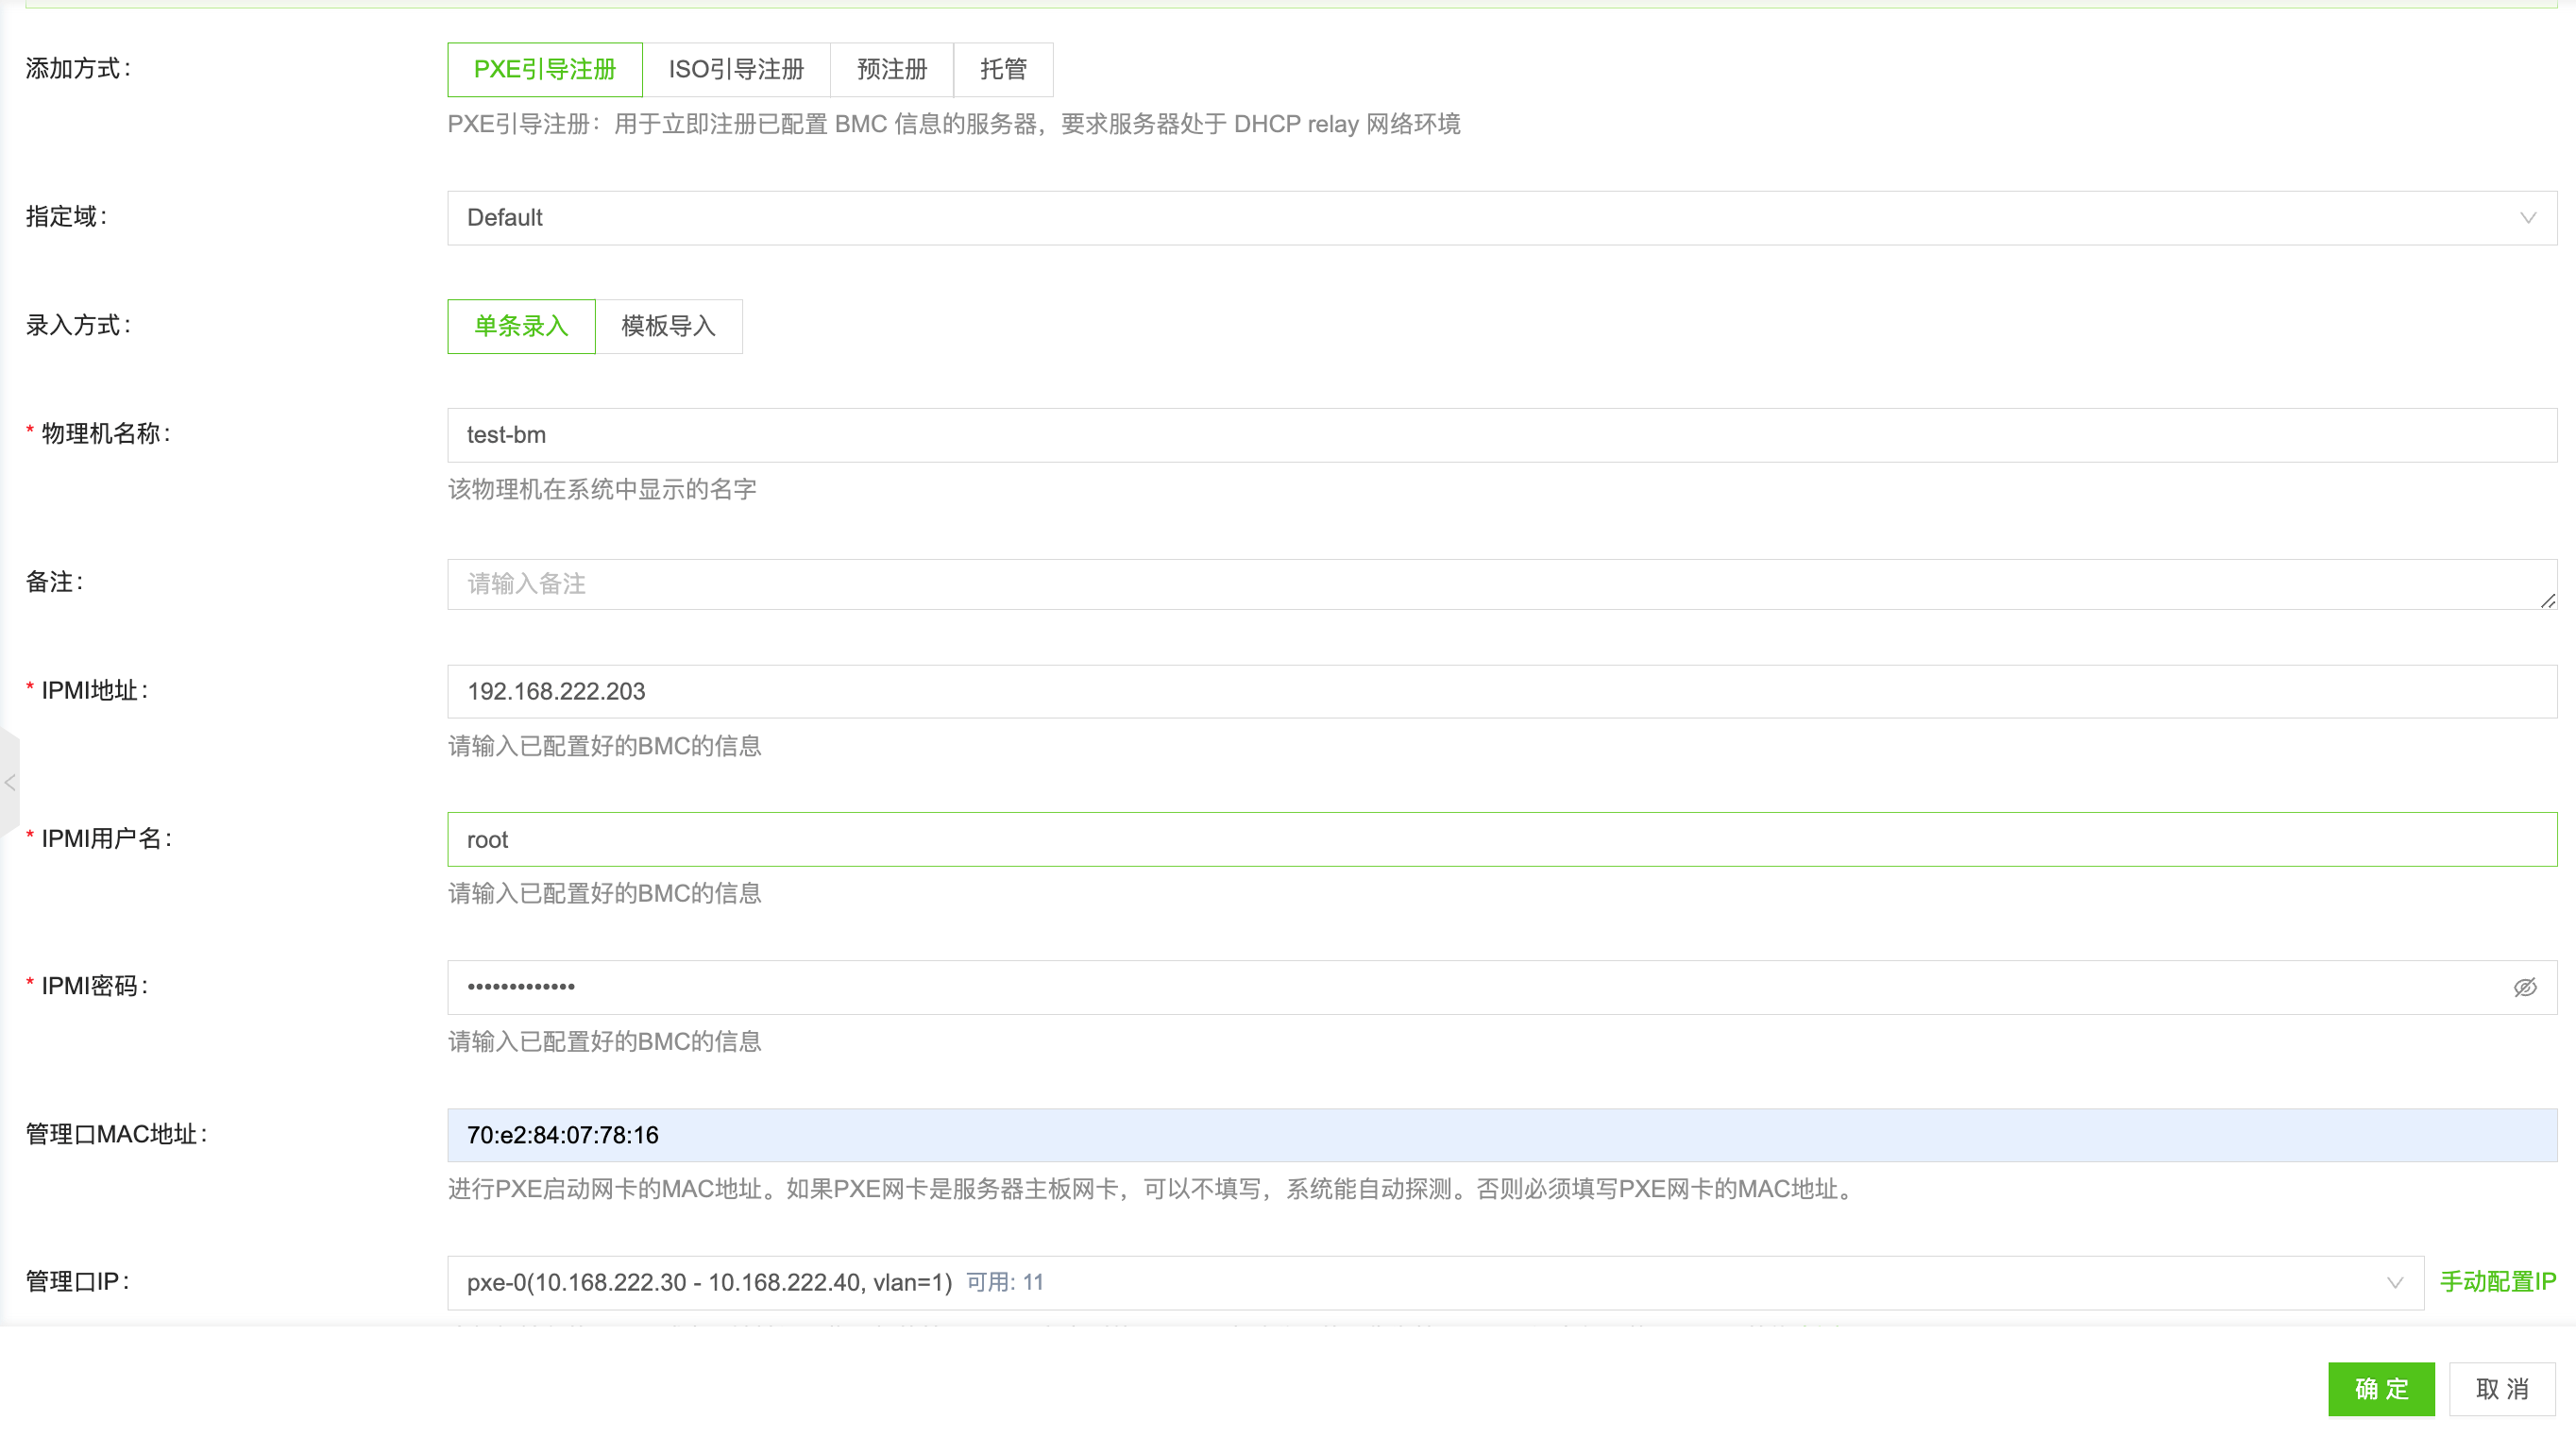Toggle IPMI password visibility eye icon
The width and height of the screenshot is (2576, 1437).
(2525, 986)
